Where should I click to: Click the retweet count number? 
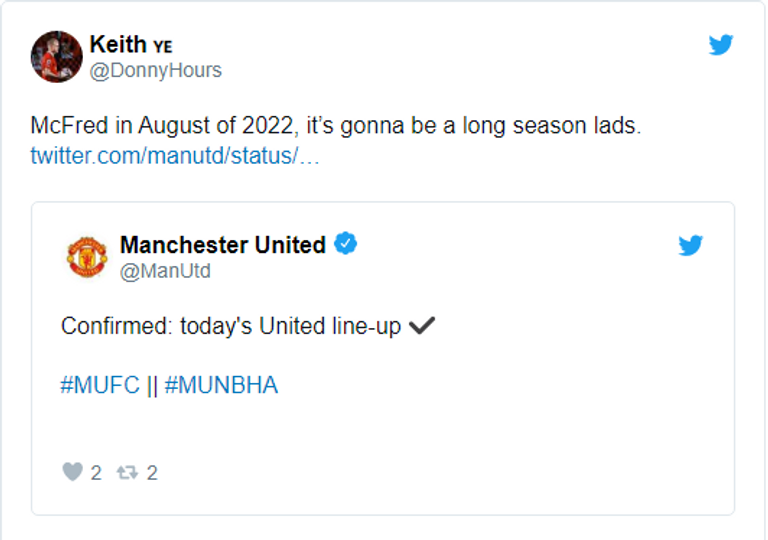pos(152,473)
